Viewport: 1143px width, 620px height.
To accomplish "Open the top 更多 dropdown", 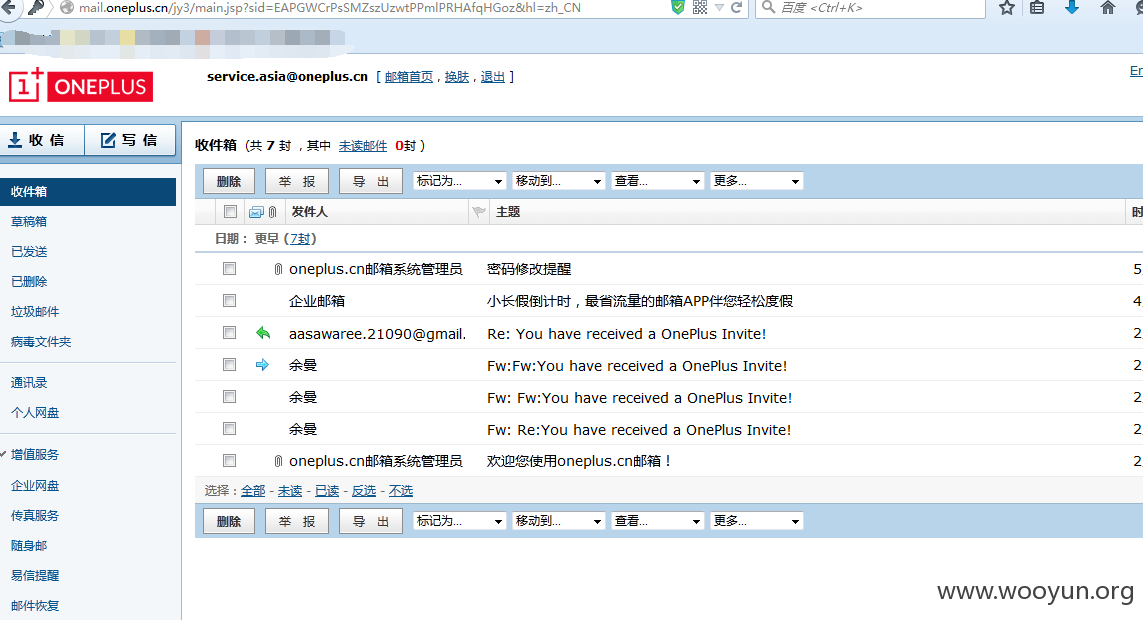I will click(757, 181).
